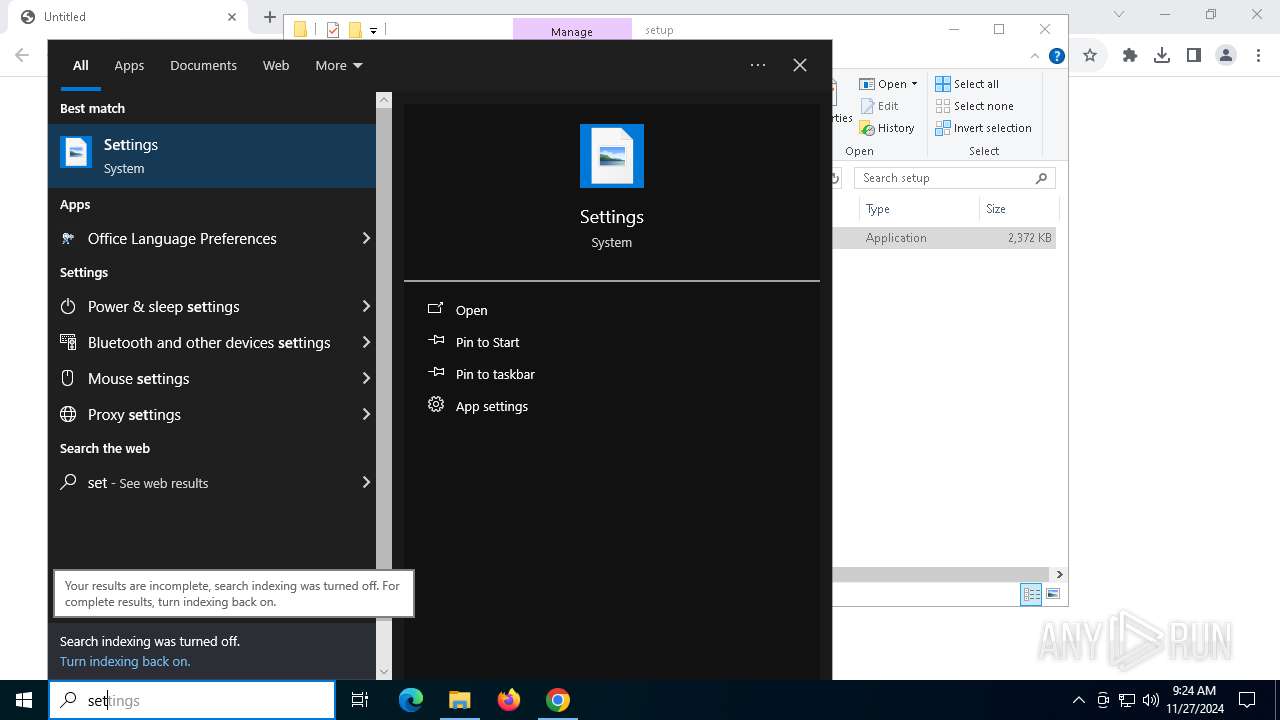This screenshot has width=1280, height=720.
Task: Expand Mouse settings result arrow
Action: [366, 378]
